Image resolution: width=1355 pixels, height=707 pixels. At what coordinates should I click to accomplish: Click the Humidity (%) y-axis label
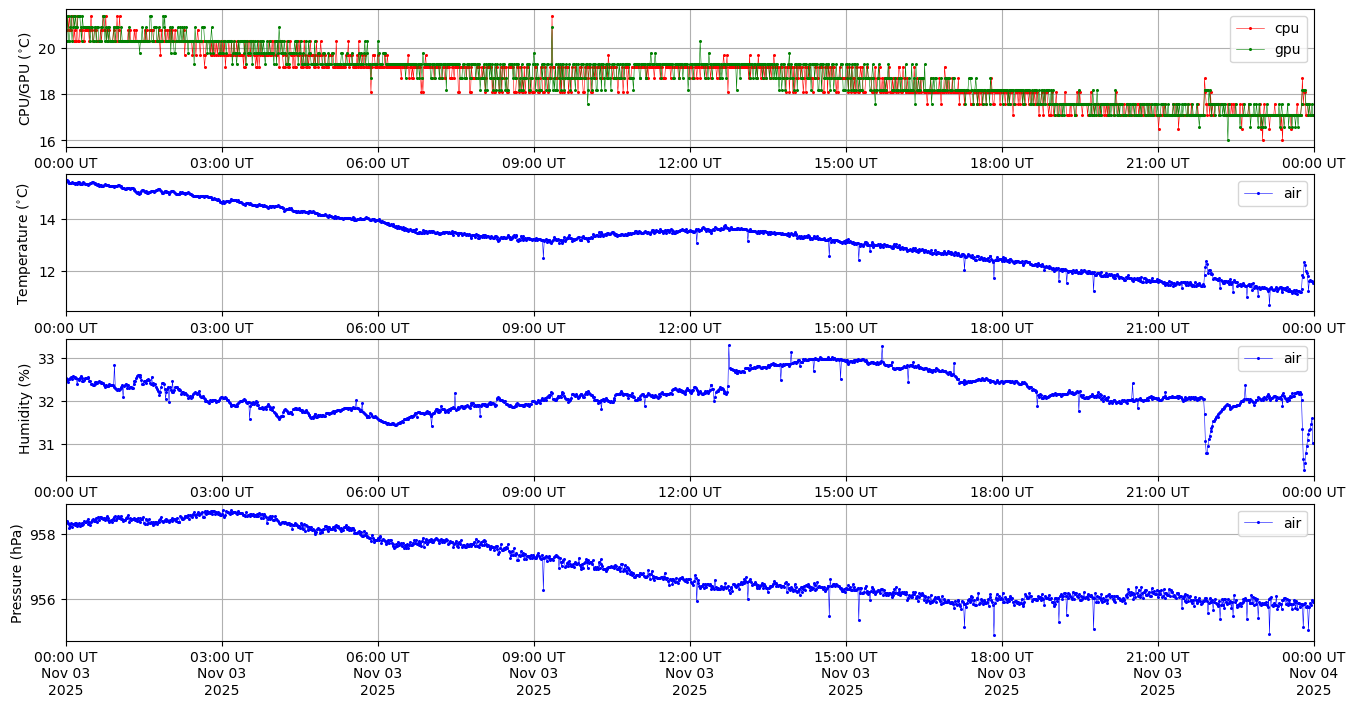(x=25, y=408)
